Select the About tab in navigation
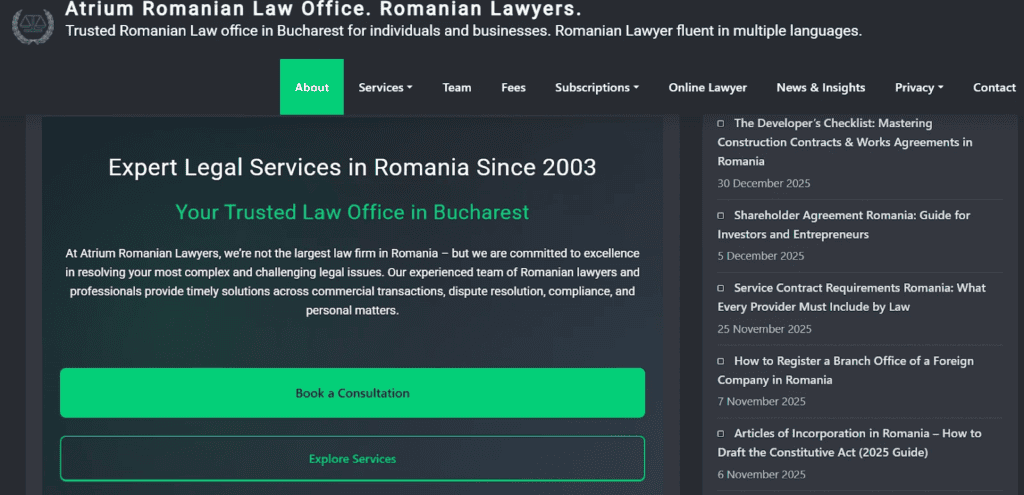Screen dimensions: 1024x495 (312, 88)
